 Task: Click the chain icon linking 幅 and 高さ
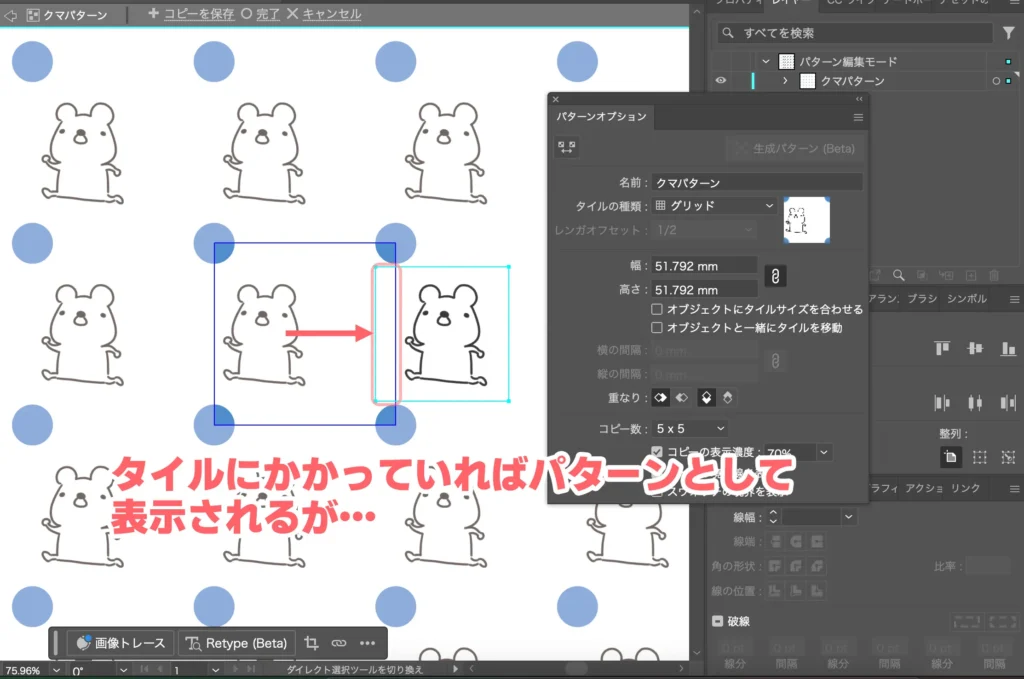pos(775,277)
